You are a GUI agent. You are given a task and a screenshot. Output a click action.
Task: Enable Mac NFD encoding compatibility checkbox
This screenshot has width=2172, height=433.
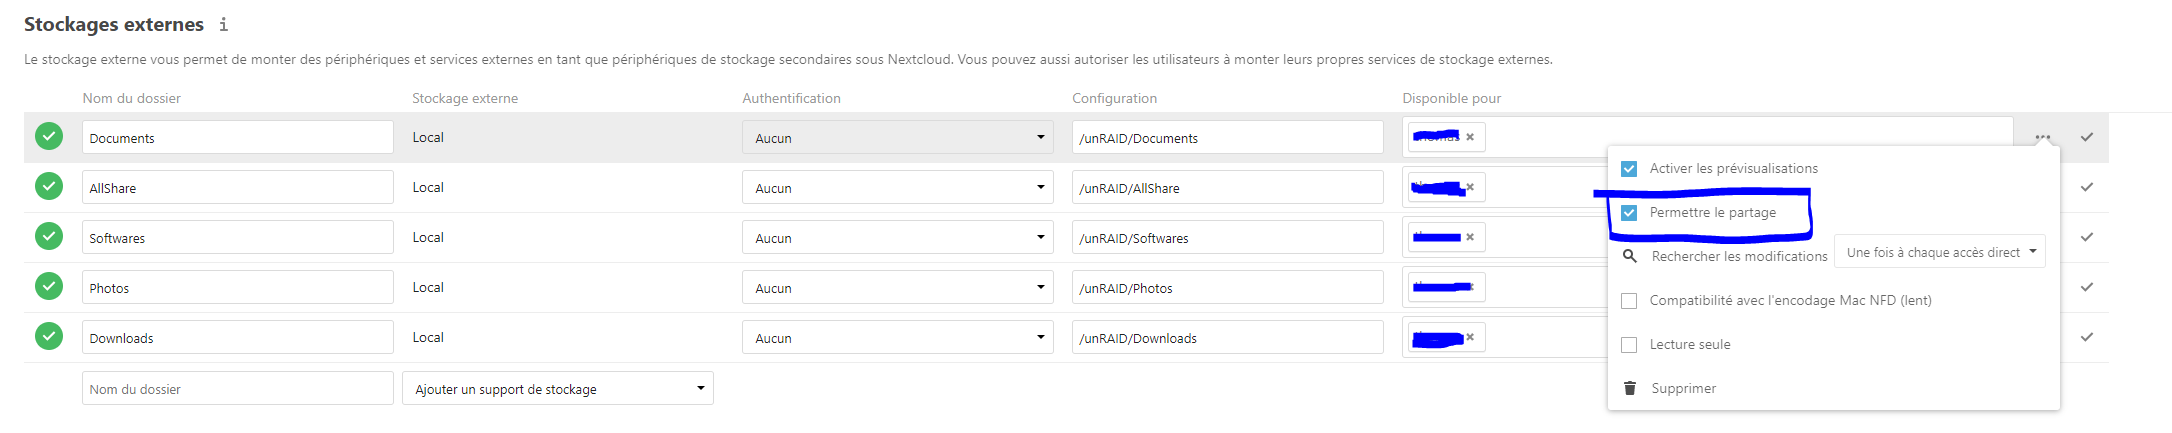pyautogui.click(x=1629, y=301)
